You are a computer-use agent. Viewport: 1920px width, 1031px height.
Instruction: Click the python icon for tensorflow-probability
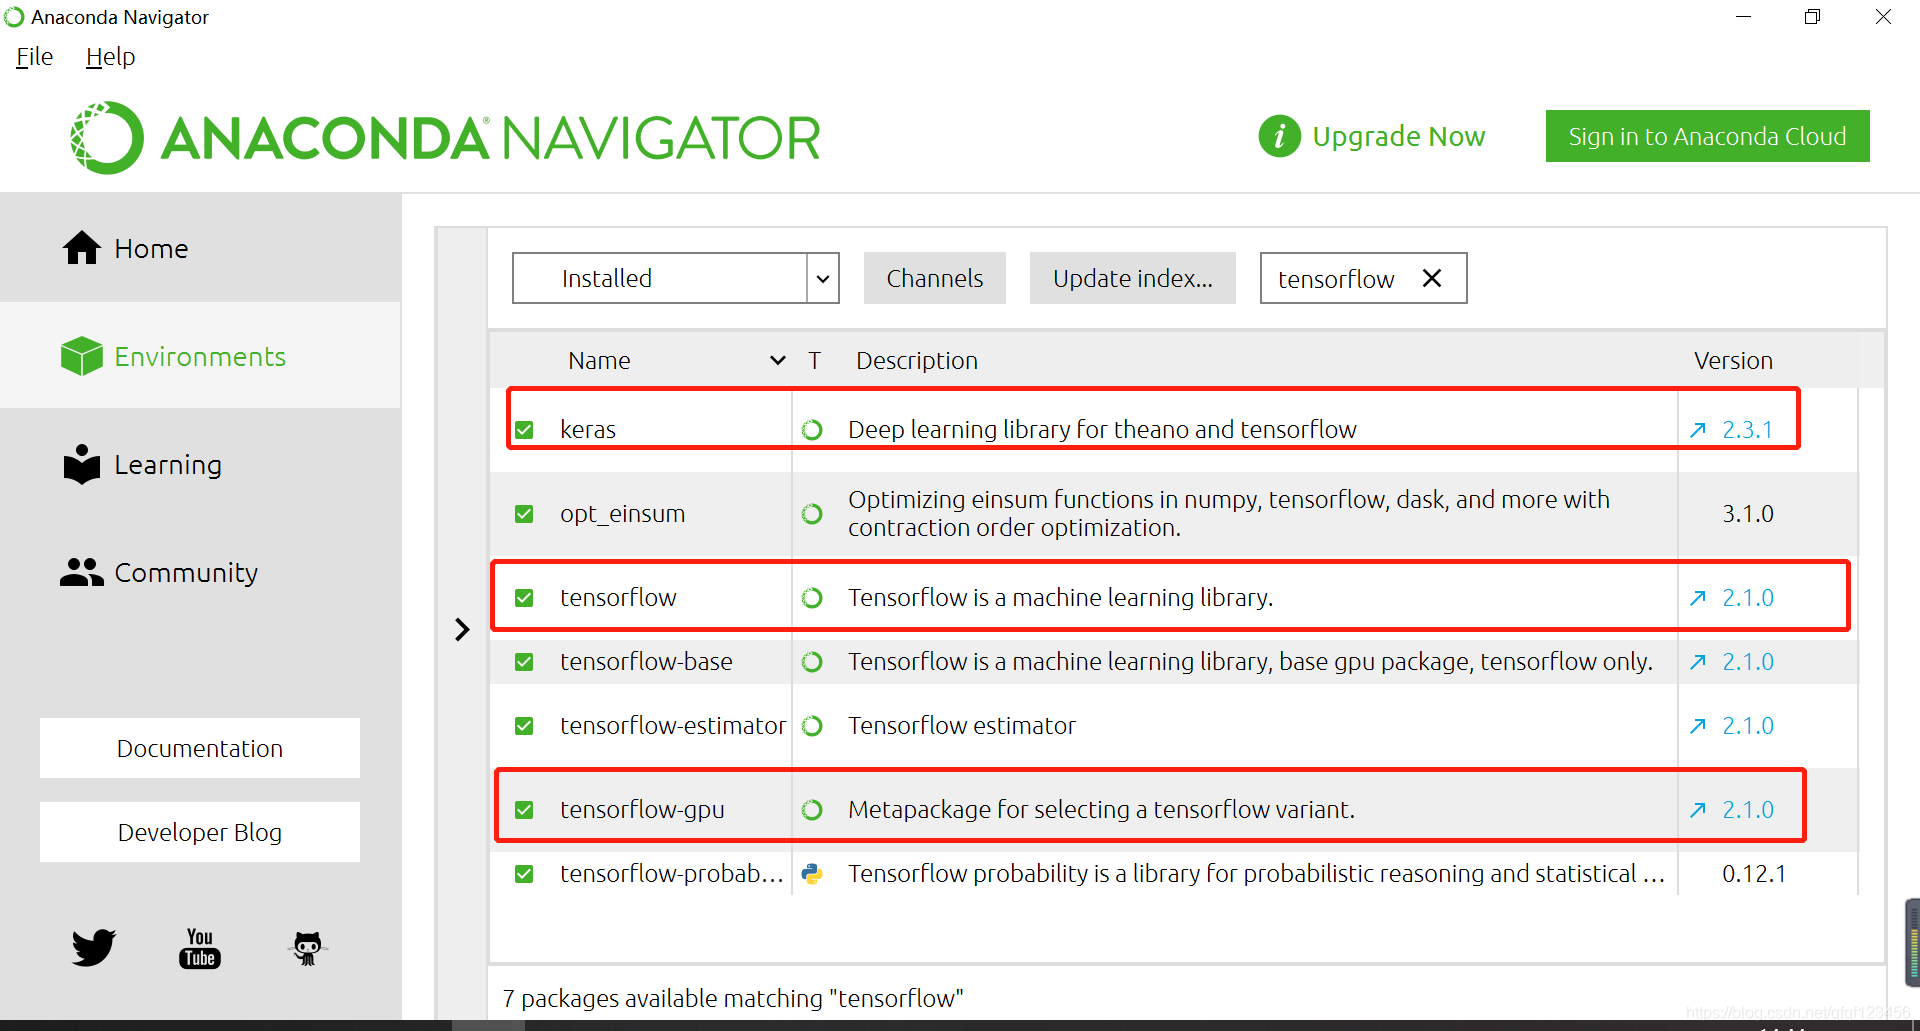[x=812, y=874]
